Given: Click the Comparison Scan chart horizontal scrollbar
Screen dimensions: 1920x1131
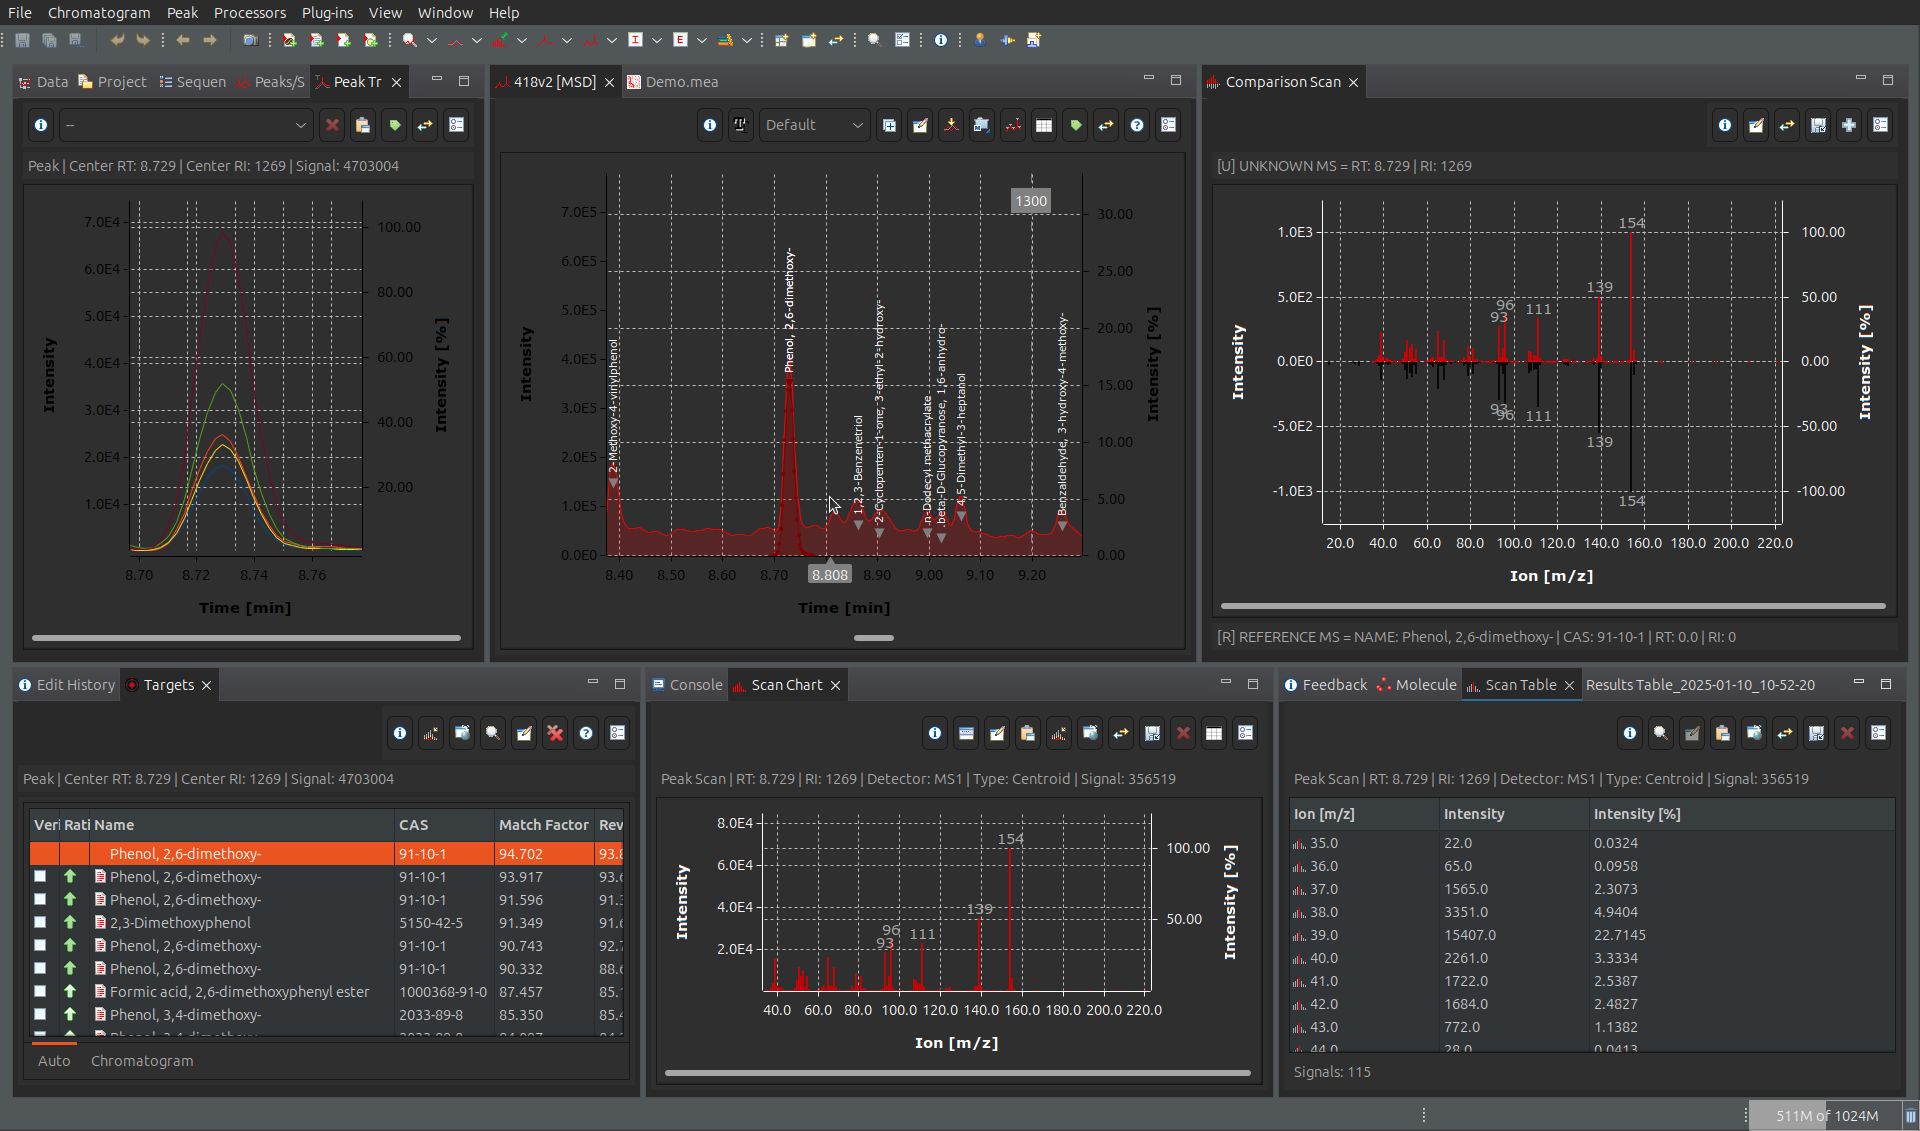Looking at the screenshot, I should coord(1553,606).
